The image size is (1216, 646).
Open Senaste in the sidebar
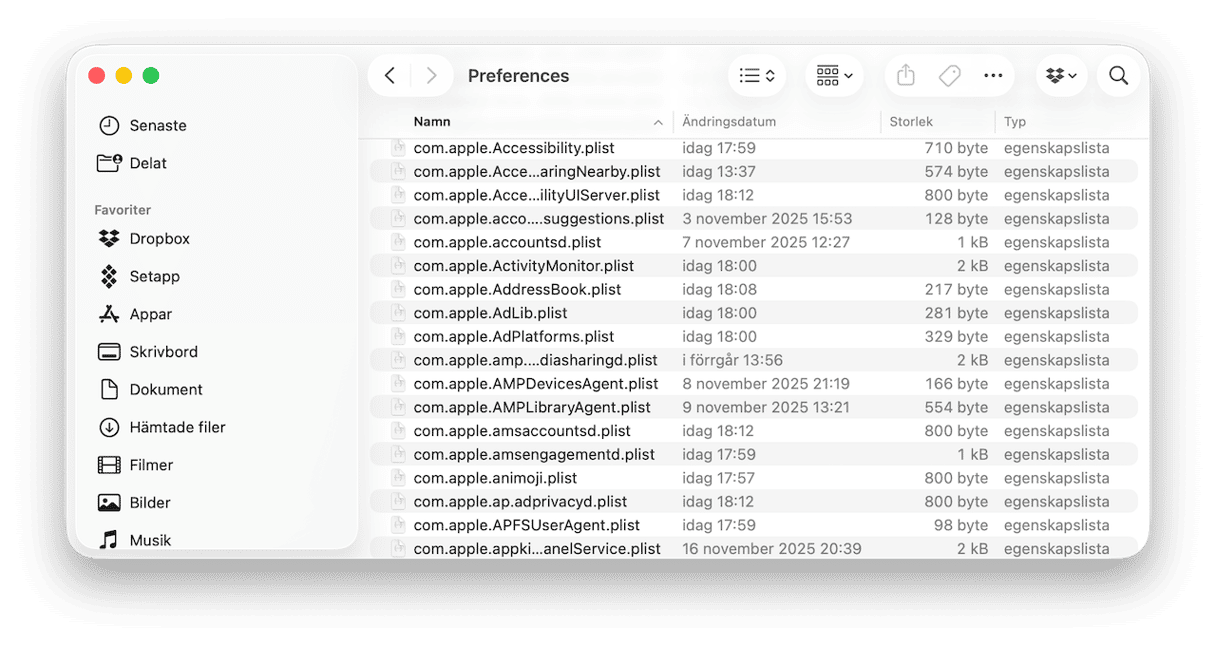point(158,126)
